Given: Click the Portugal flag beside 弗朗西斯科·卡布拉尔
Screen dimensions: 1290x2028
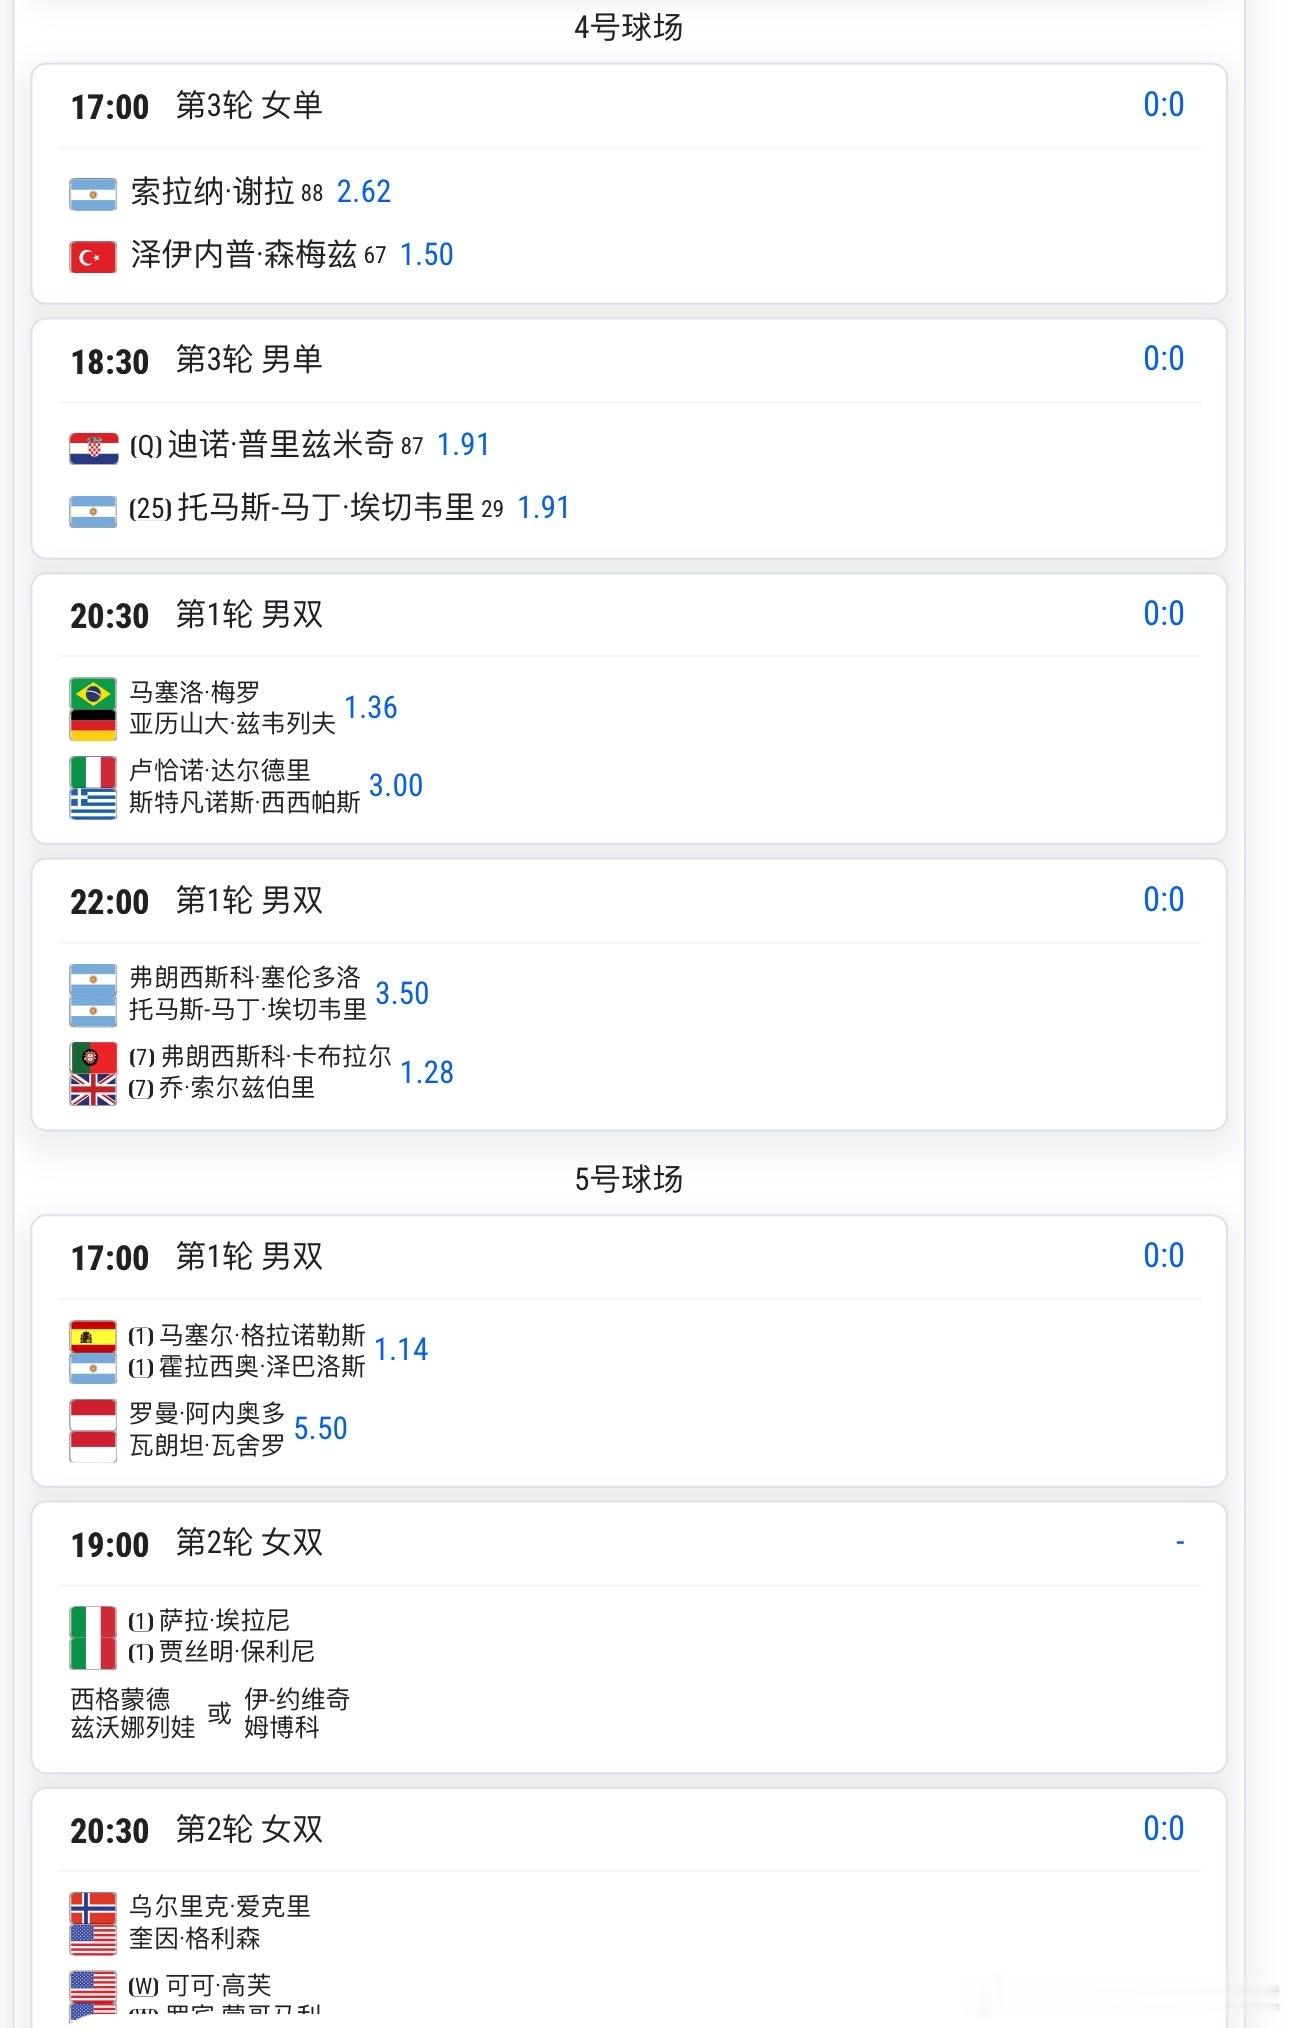Looking at the screenshot, I should [93, 1057].
